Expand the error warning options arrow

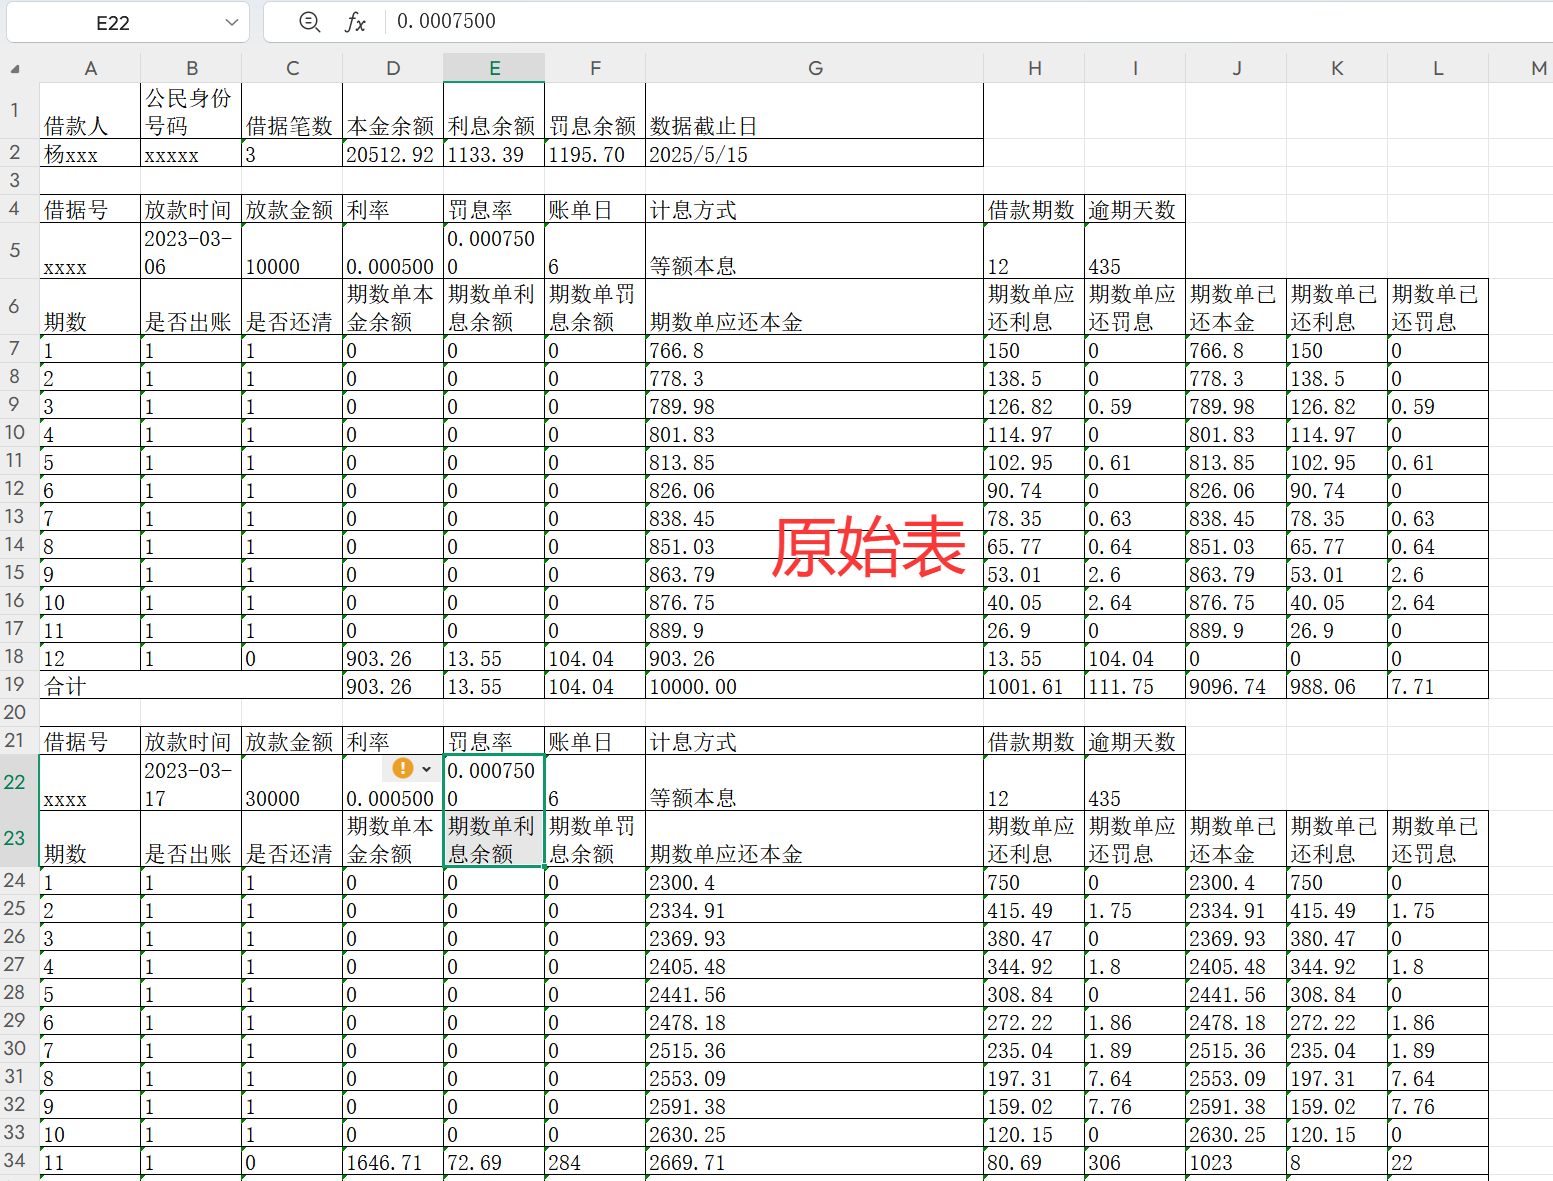coord(426,769)
